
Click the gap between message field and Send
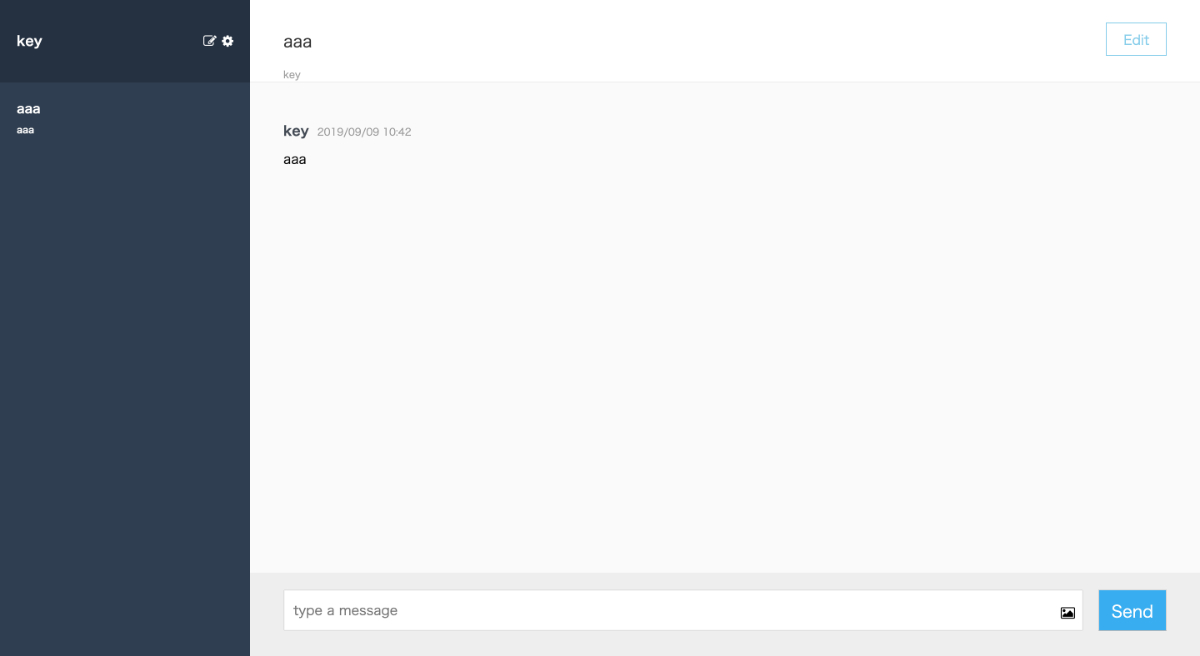[x=1091, y=611]
